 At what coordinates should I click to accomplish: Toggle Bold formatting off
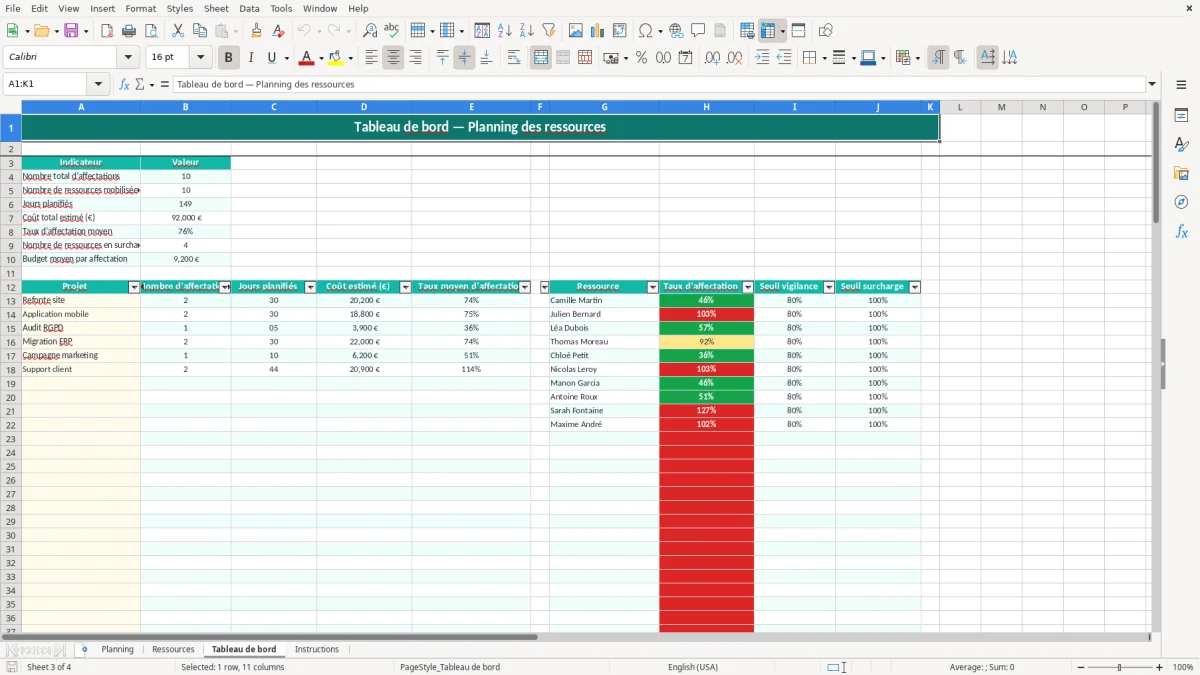tap(229, 58)
